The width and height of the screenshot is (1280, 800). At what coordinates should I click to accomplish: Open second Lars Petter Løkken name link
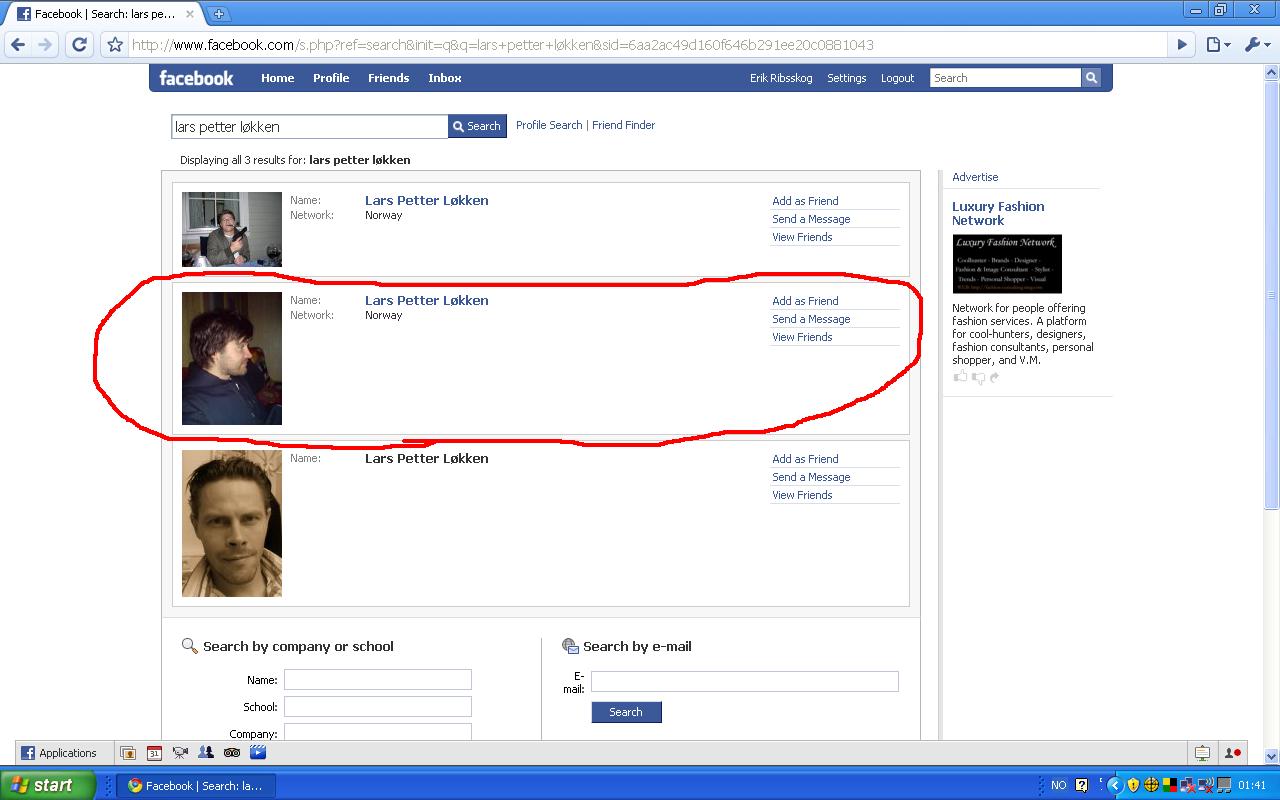pos(427,300)
